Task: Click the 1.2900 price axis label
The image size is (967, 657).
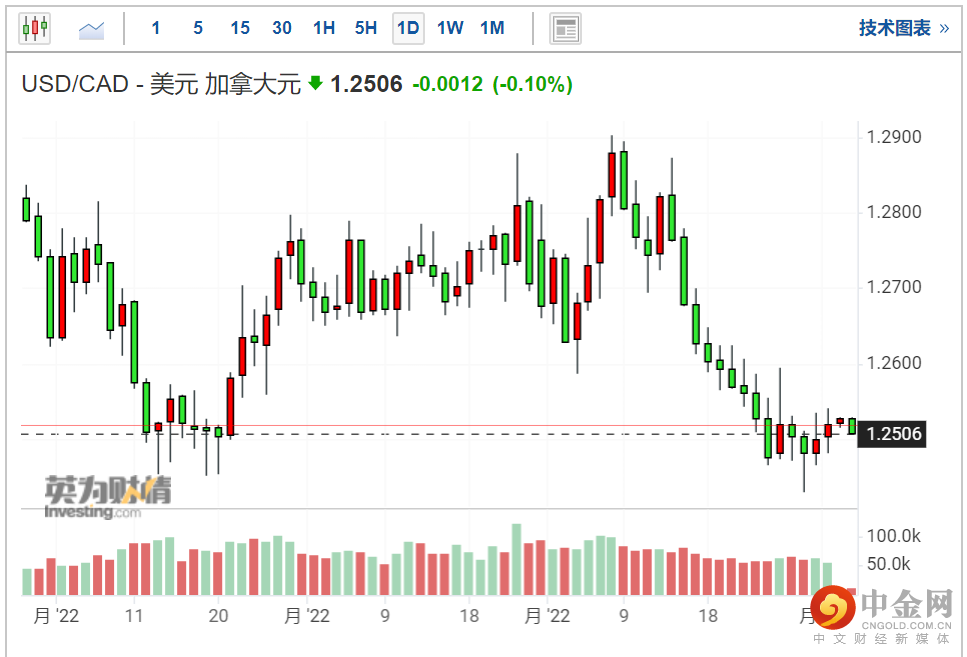Action: [894, 137]
